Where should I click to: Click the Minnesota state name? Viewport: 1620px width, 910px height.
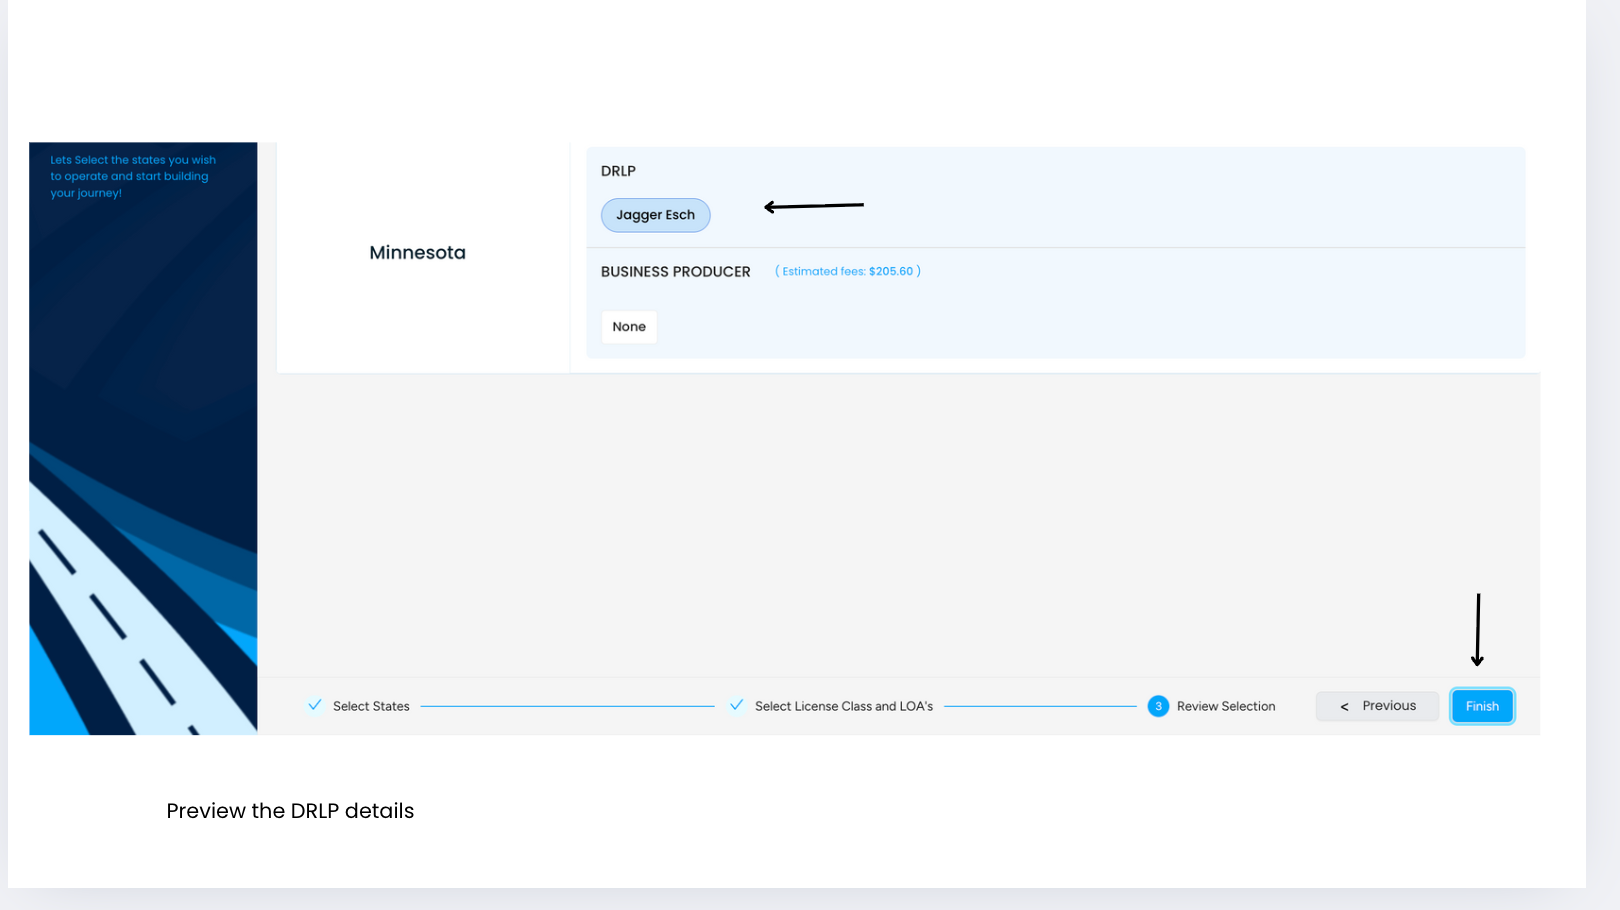pos(417,253)
